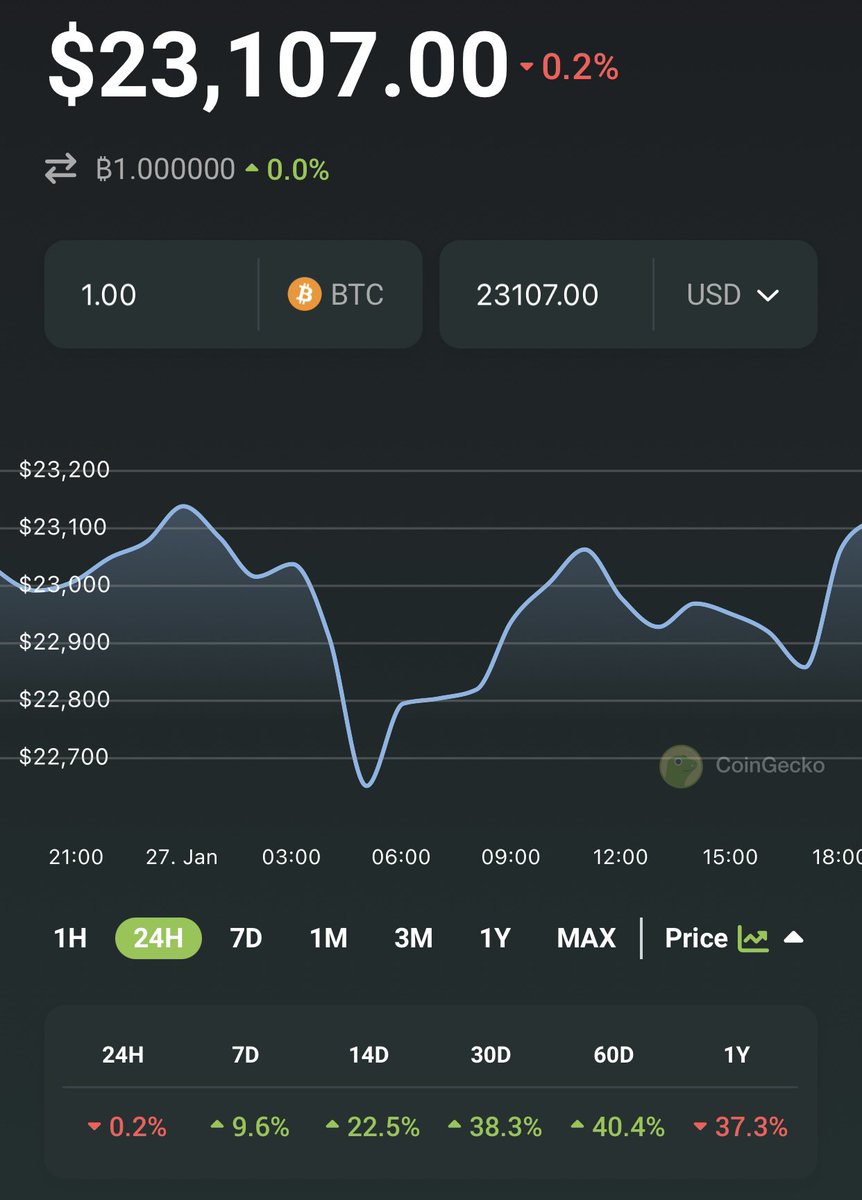862x1200 pixels.
Task: Tap the 60D column header
Action: point(614,1055)
